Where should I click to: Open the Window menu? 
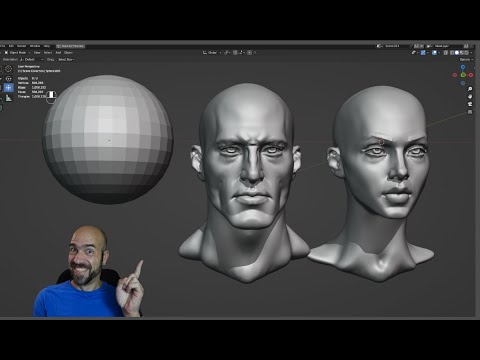[x=35, y=46]
